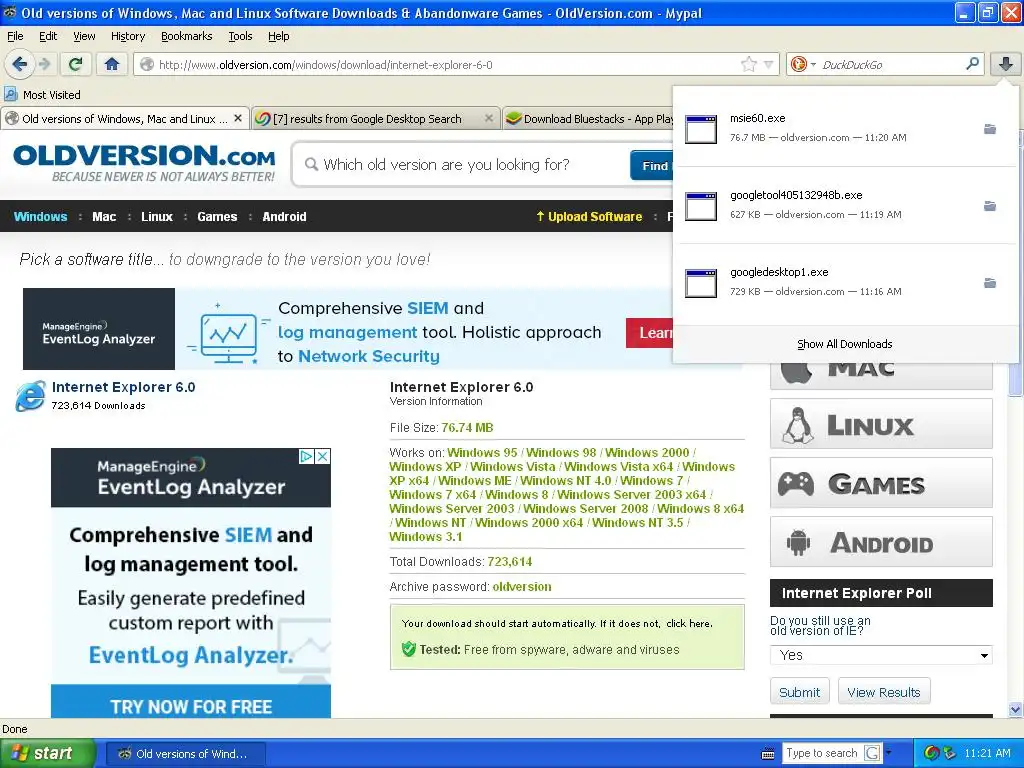This screenshot has width=1024, height=768.
Task: Open the Bookmarks menu
Action: [x=186, y=36]
